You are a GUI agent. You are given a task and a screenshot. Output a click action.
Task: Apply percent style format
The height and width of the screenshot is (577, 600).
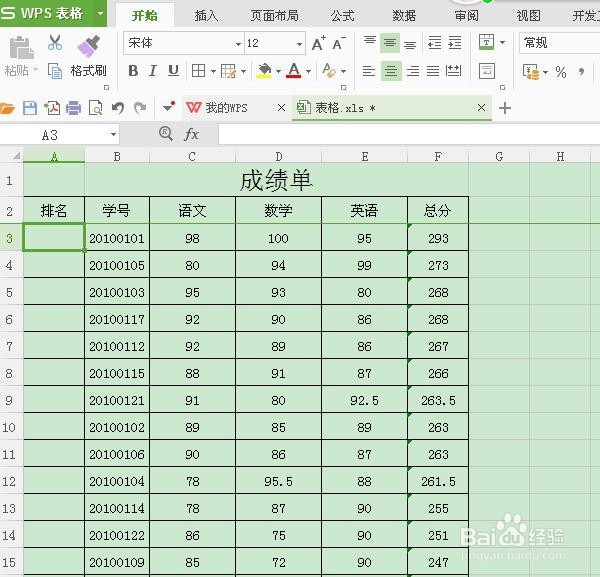[561, 72]
